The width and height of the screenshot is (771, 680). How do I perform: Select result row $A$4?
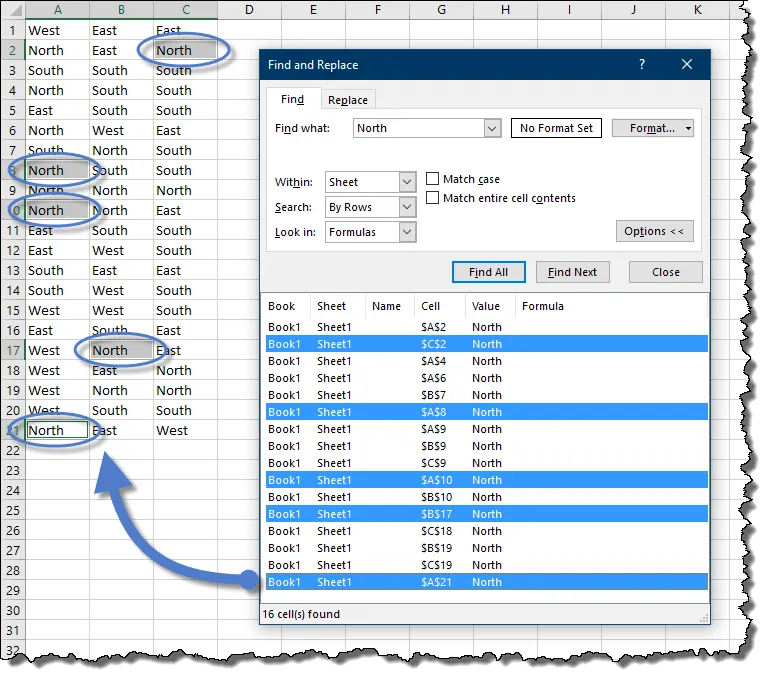tap(486, 361)
